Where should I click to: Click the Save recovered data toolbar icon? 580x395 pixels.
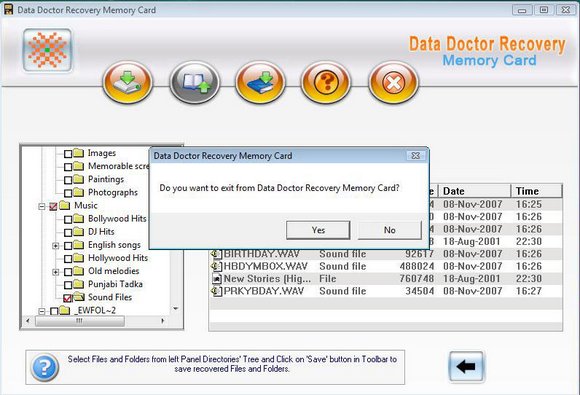click(x=128, y=82)
